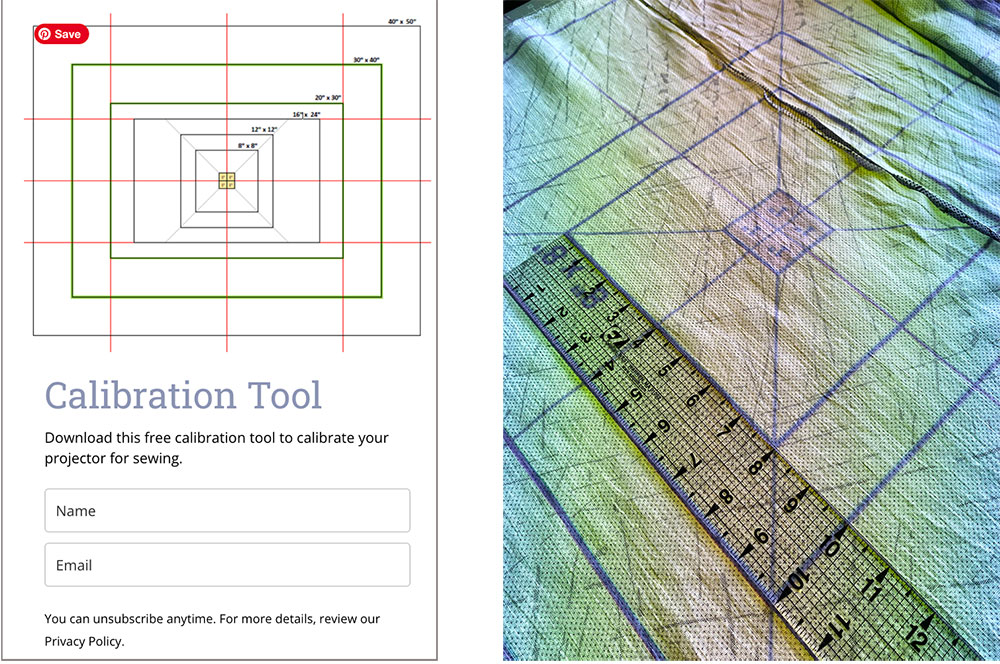Click the number 12 on the ruler
Image resolution: width=1000 pixels, height=664 pixels.
[x=917, y=633]
